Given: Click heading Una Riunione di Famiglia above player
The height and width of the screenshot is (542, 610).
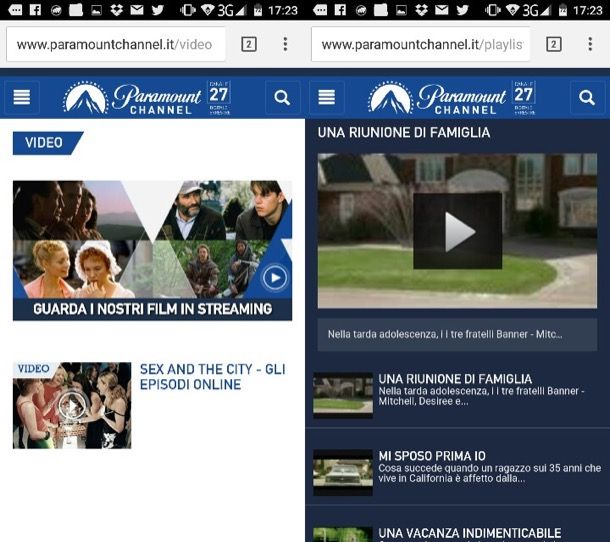Looking at the screenshot, I should click(x=404, y=133).
